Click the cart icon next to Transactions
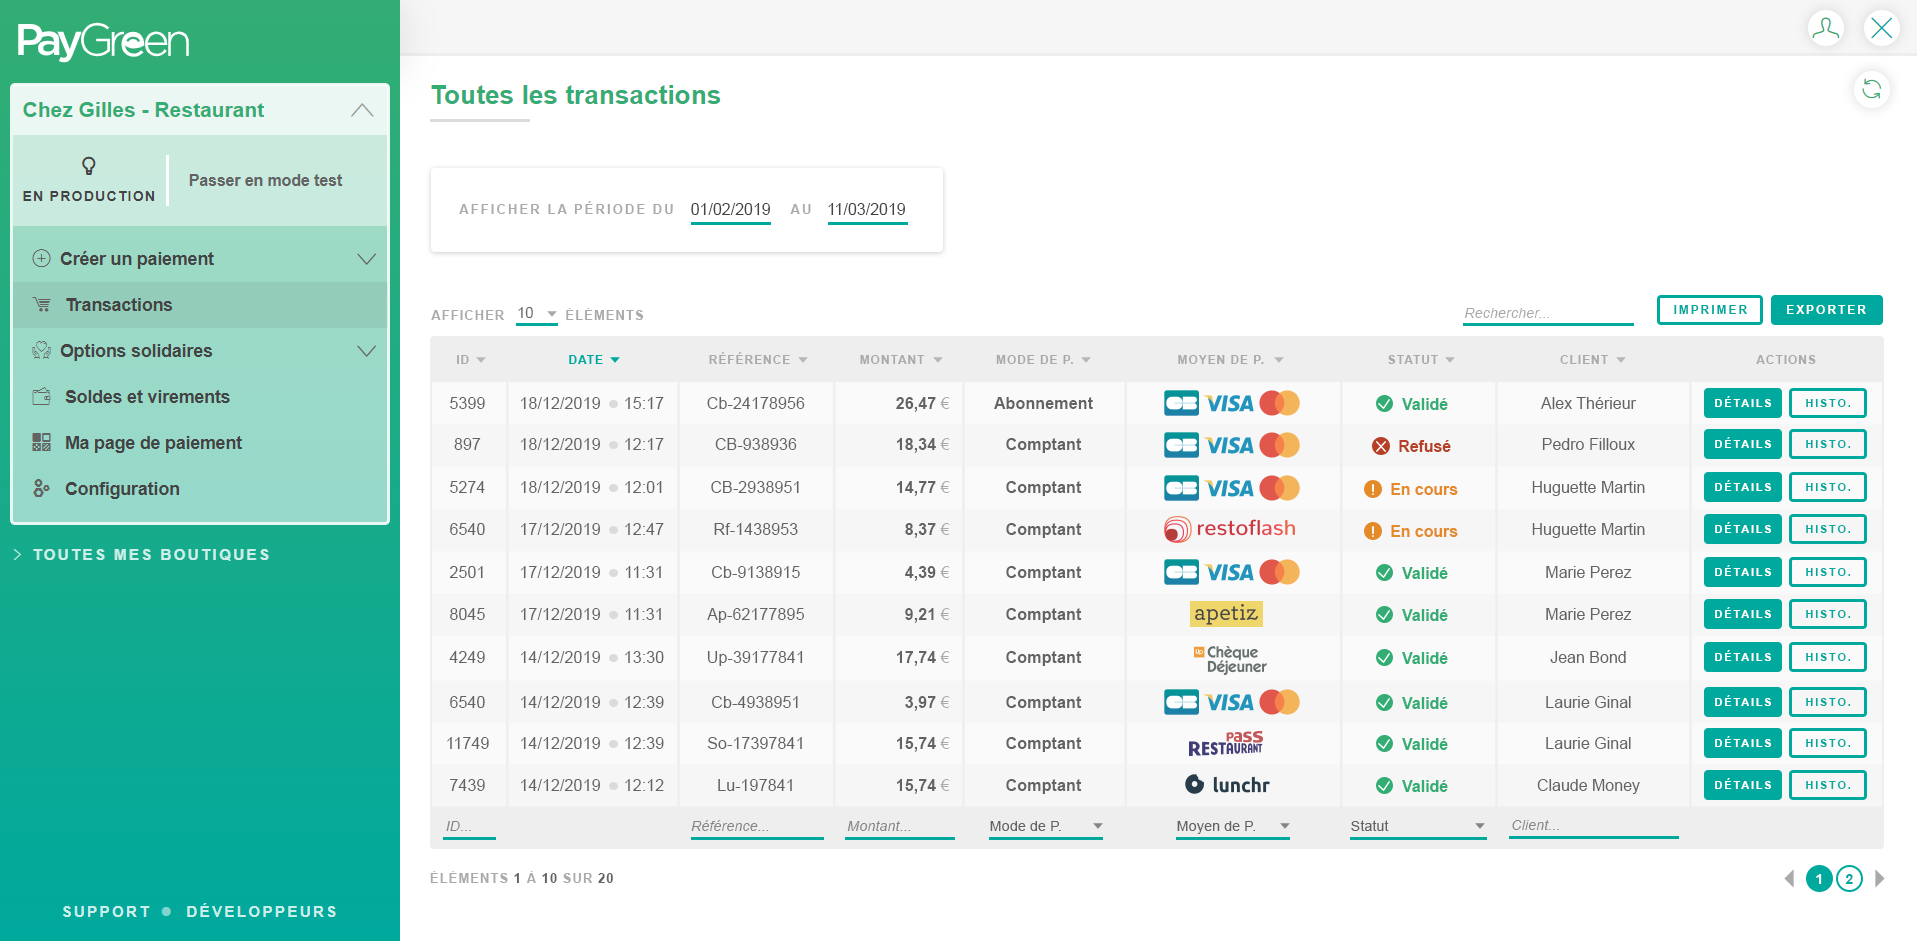The image size is (1917, 941). [x=41, y=304]
